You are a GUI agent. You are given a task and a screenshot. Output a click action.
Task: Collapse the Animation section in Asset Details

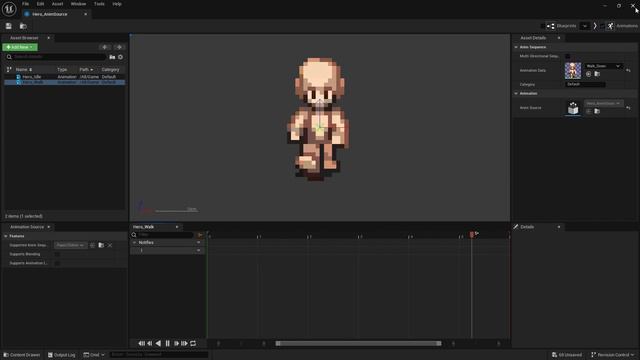516,93
